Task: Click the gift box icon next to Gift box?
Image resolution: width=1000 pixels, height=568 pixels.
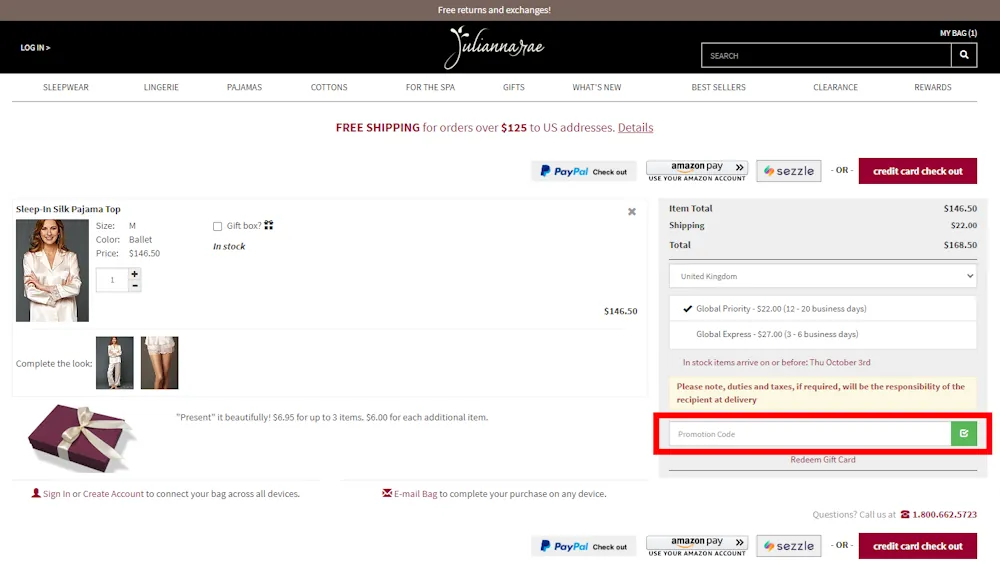Action: coord(268,225)
